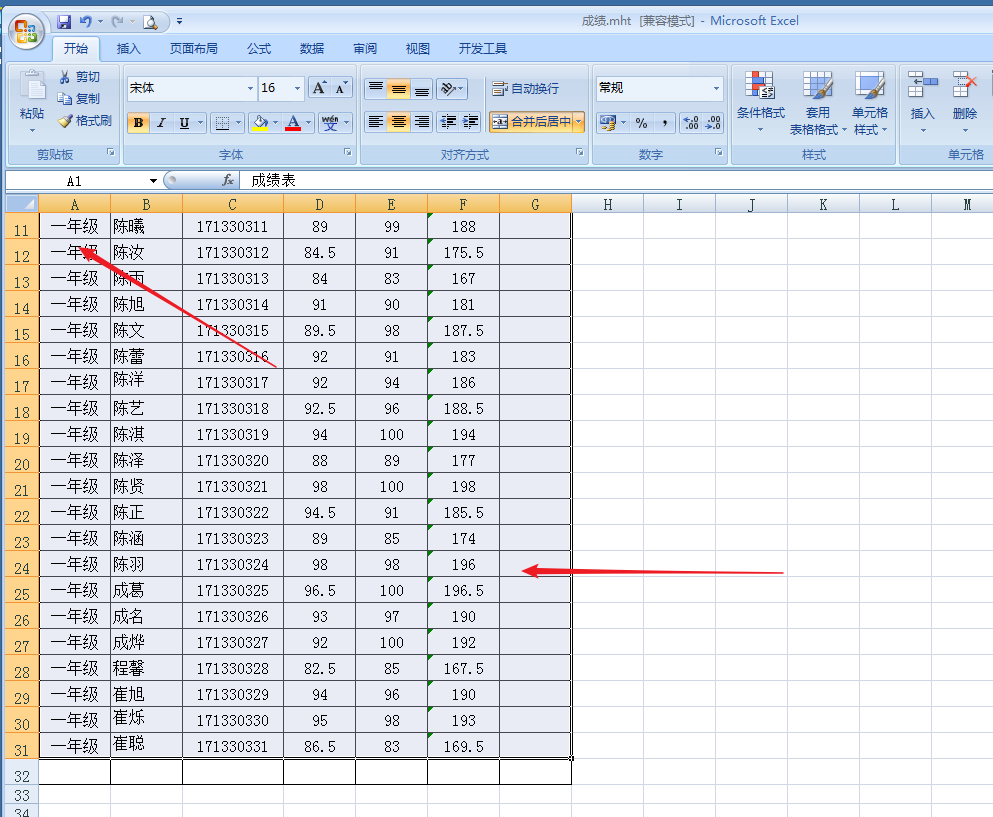This screenshot has height=817, width=993.
Task: Open the number format dropdown (常规)
Action: (716, 89)
